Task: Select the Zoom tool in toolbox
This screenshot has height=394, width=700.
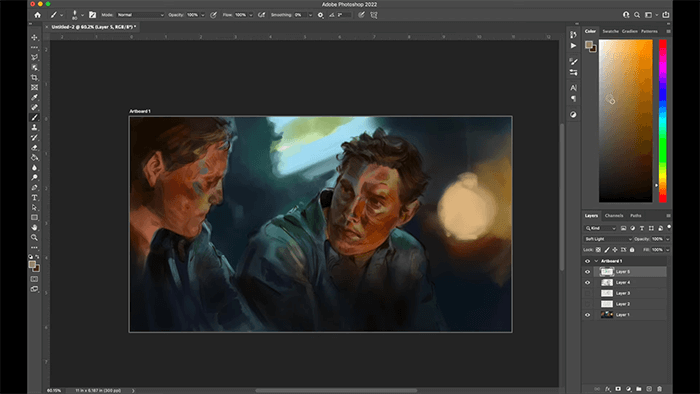Action: click(34, 238)
